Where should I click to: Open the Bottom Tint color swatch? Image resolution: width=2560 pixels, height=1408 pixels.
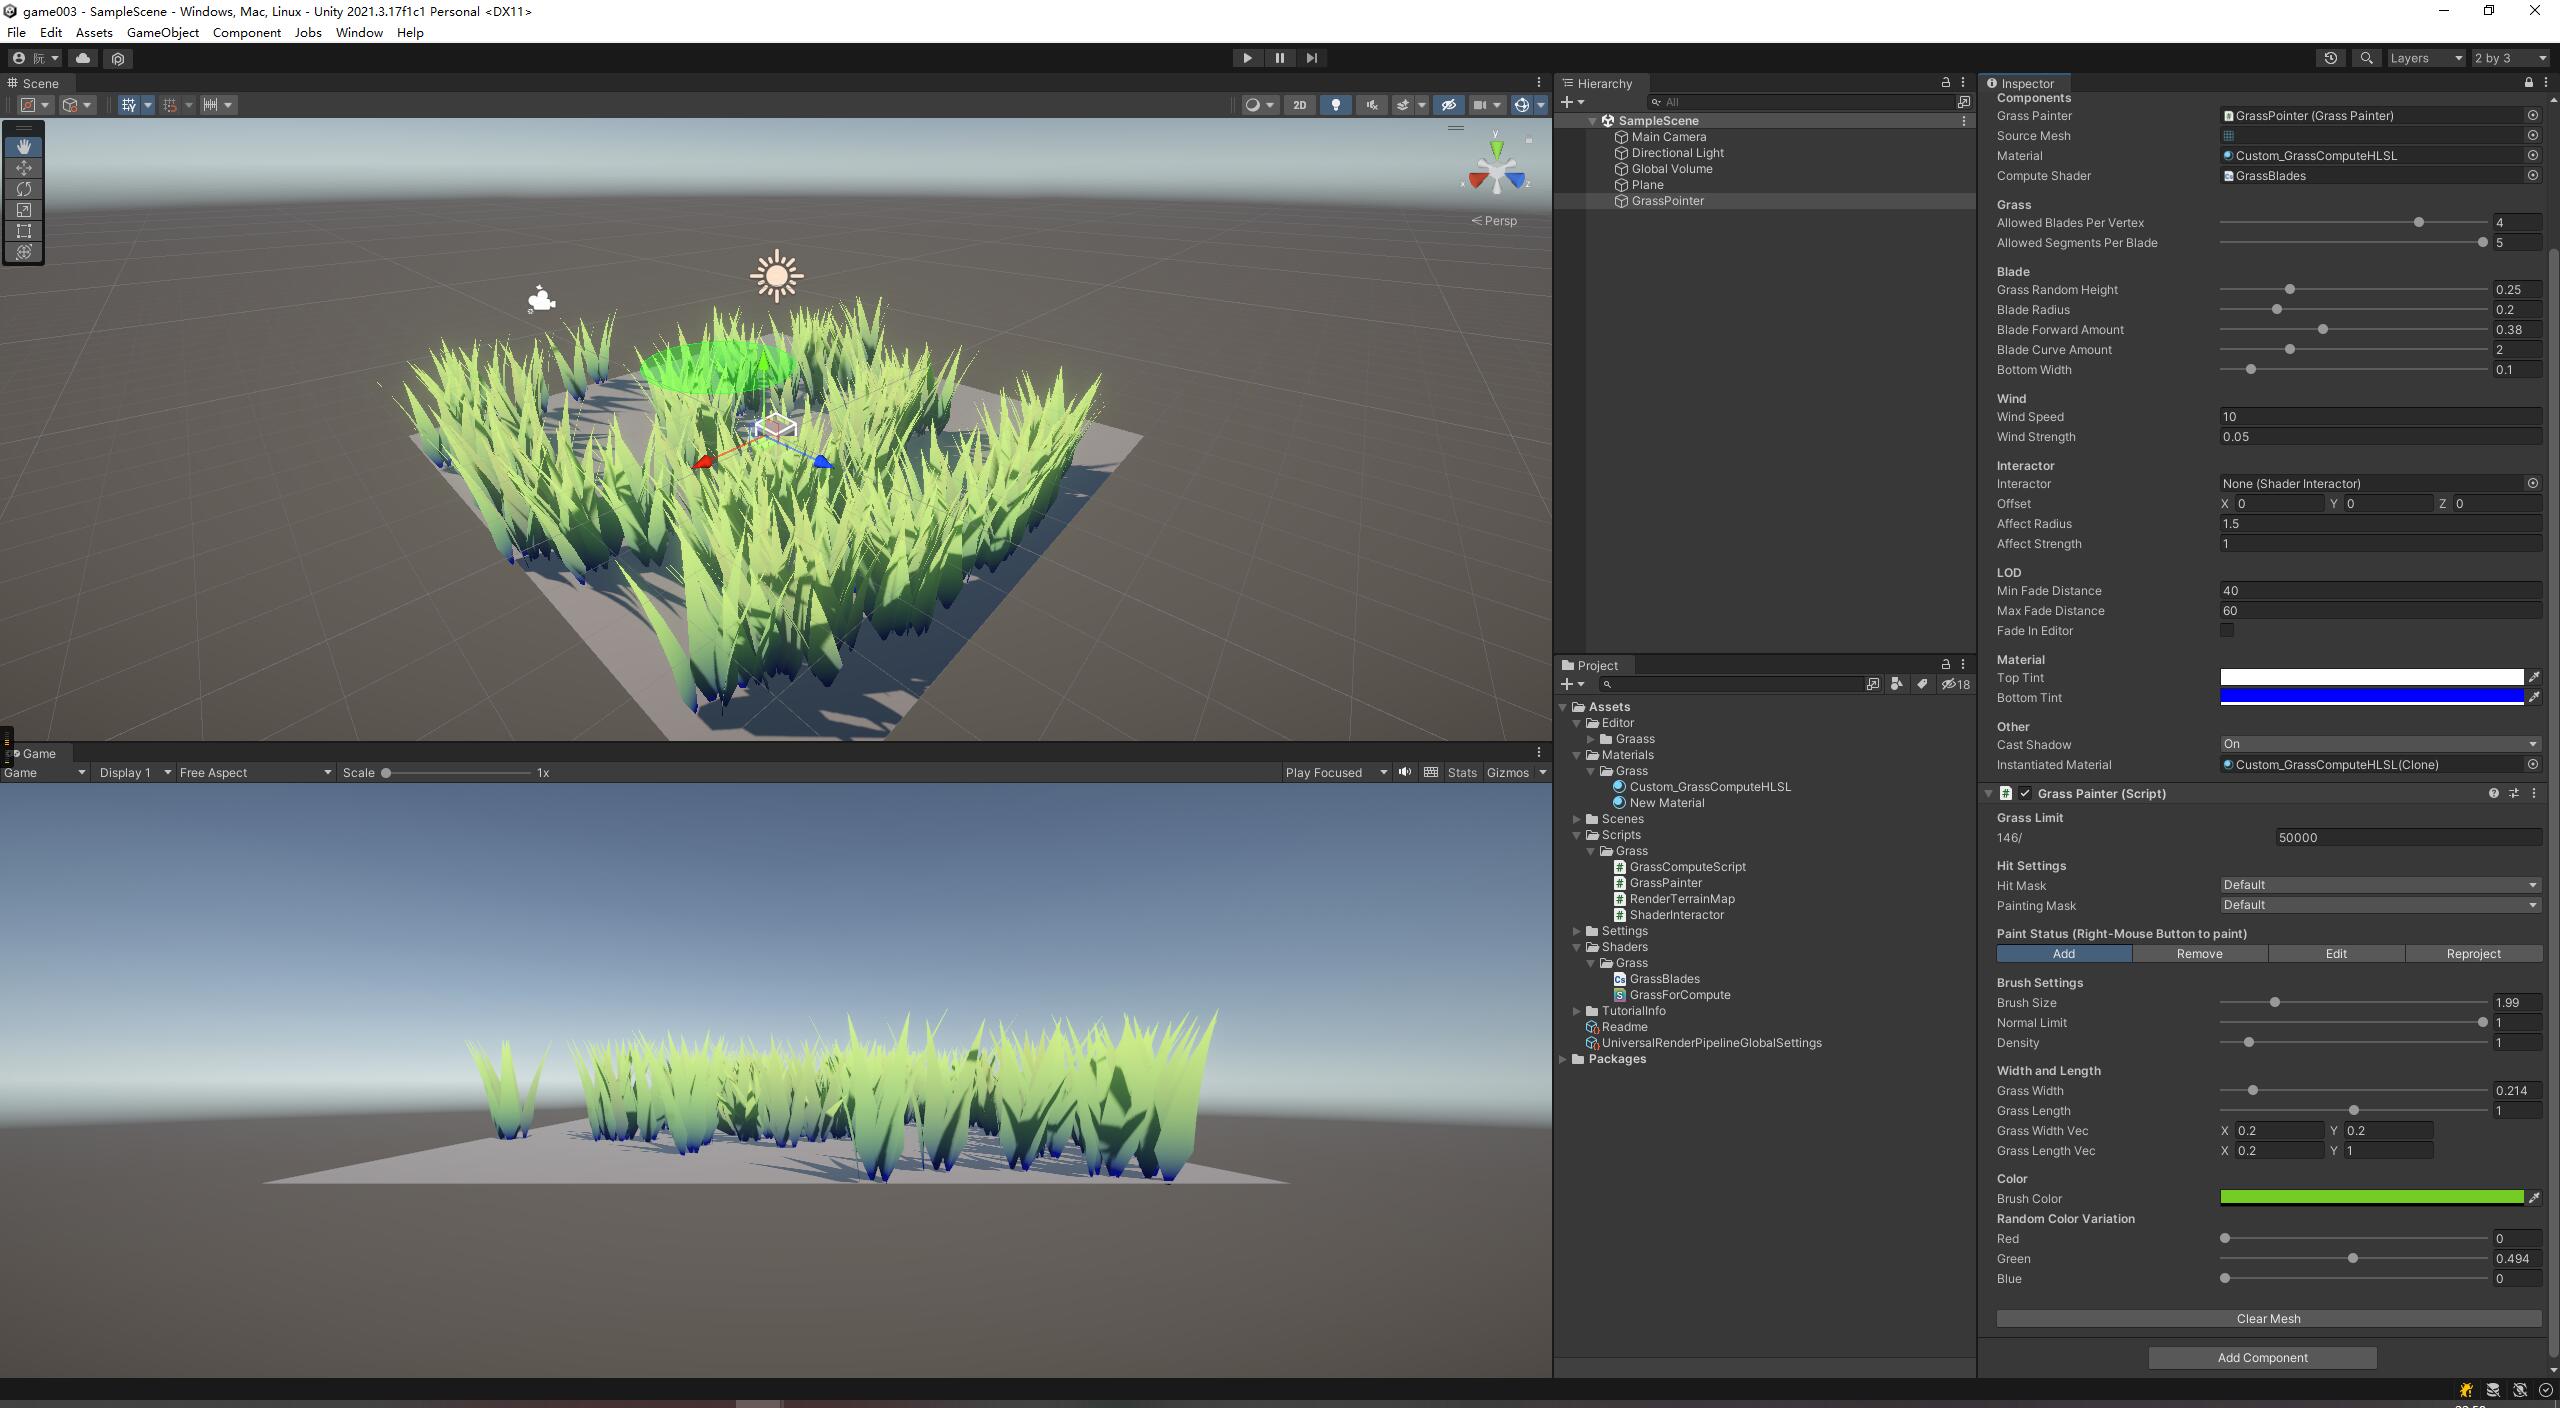(2371, 697)
